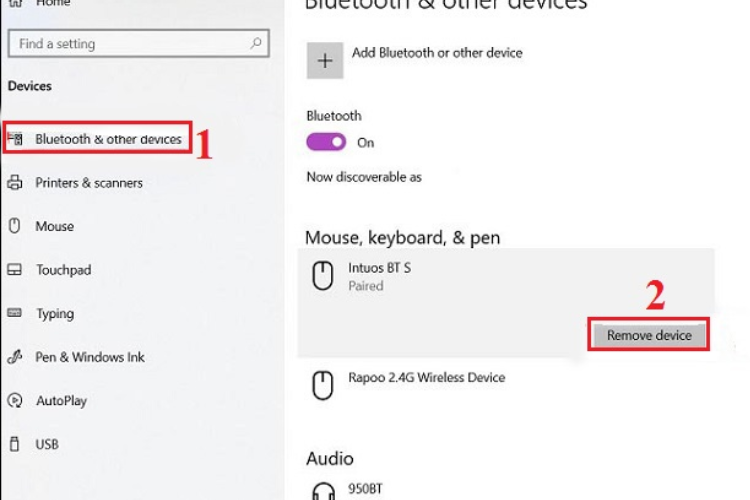Click the On label next to toggle
Screen dimensions: 750x500
point(365,143)
